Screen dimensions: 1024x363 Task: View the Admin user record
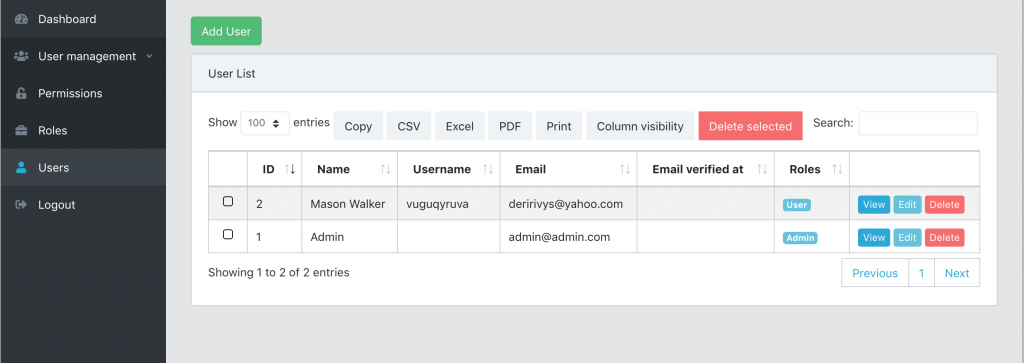(874, 238)
